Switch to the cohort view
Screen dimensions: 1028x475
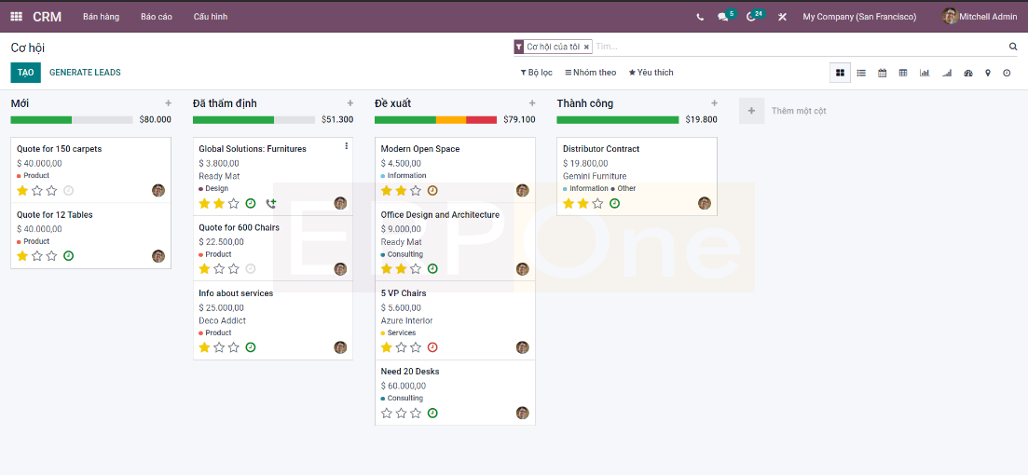point(946,73)
